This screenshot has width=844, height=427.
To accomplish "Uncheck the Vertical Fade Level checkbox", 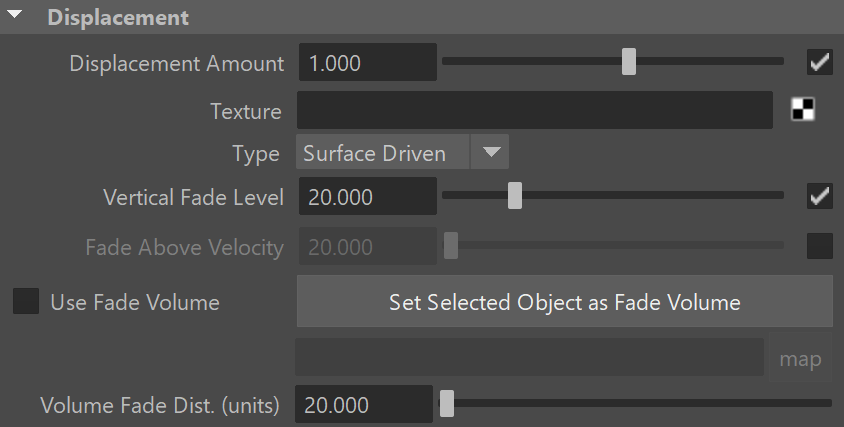I will [x=820, y=195].
